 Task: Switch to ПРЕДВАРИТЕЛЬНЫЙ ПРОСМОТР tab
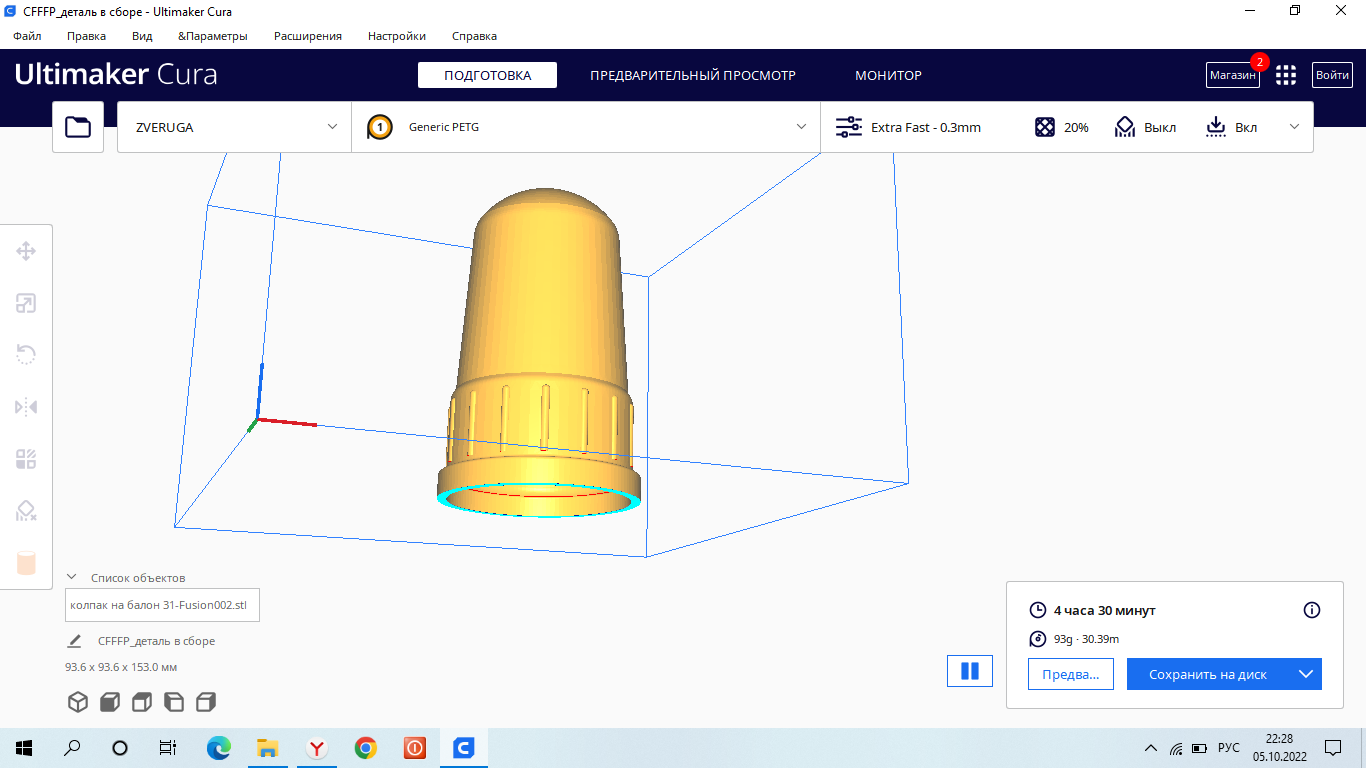coord(692,75)
